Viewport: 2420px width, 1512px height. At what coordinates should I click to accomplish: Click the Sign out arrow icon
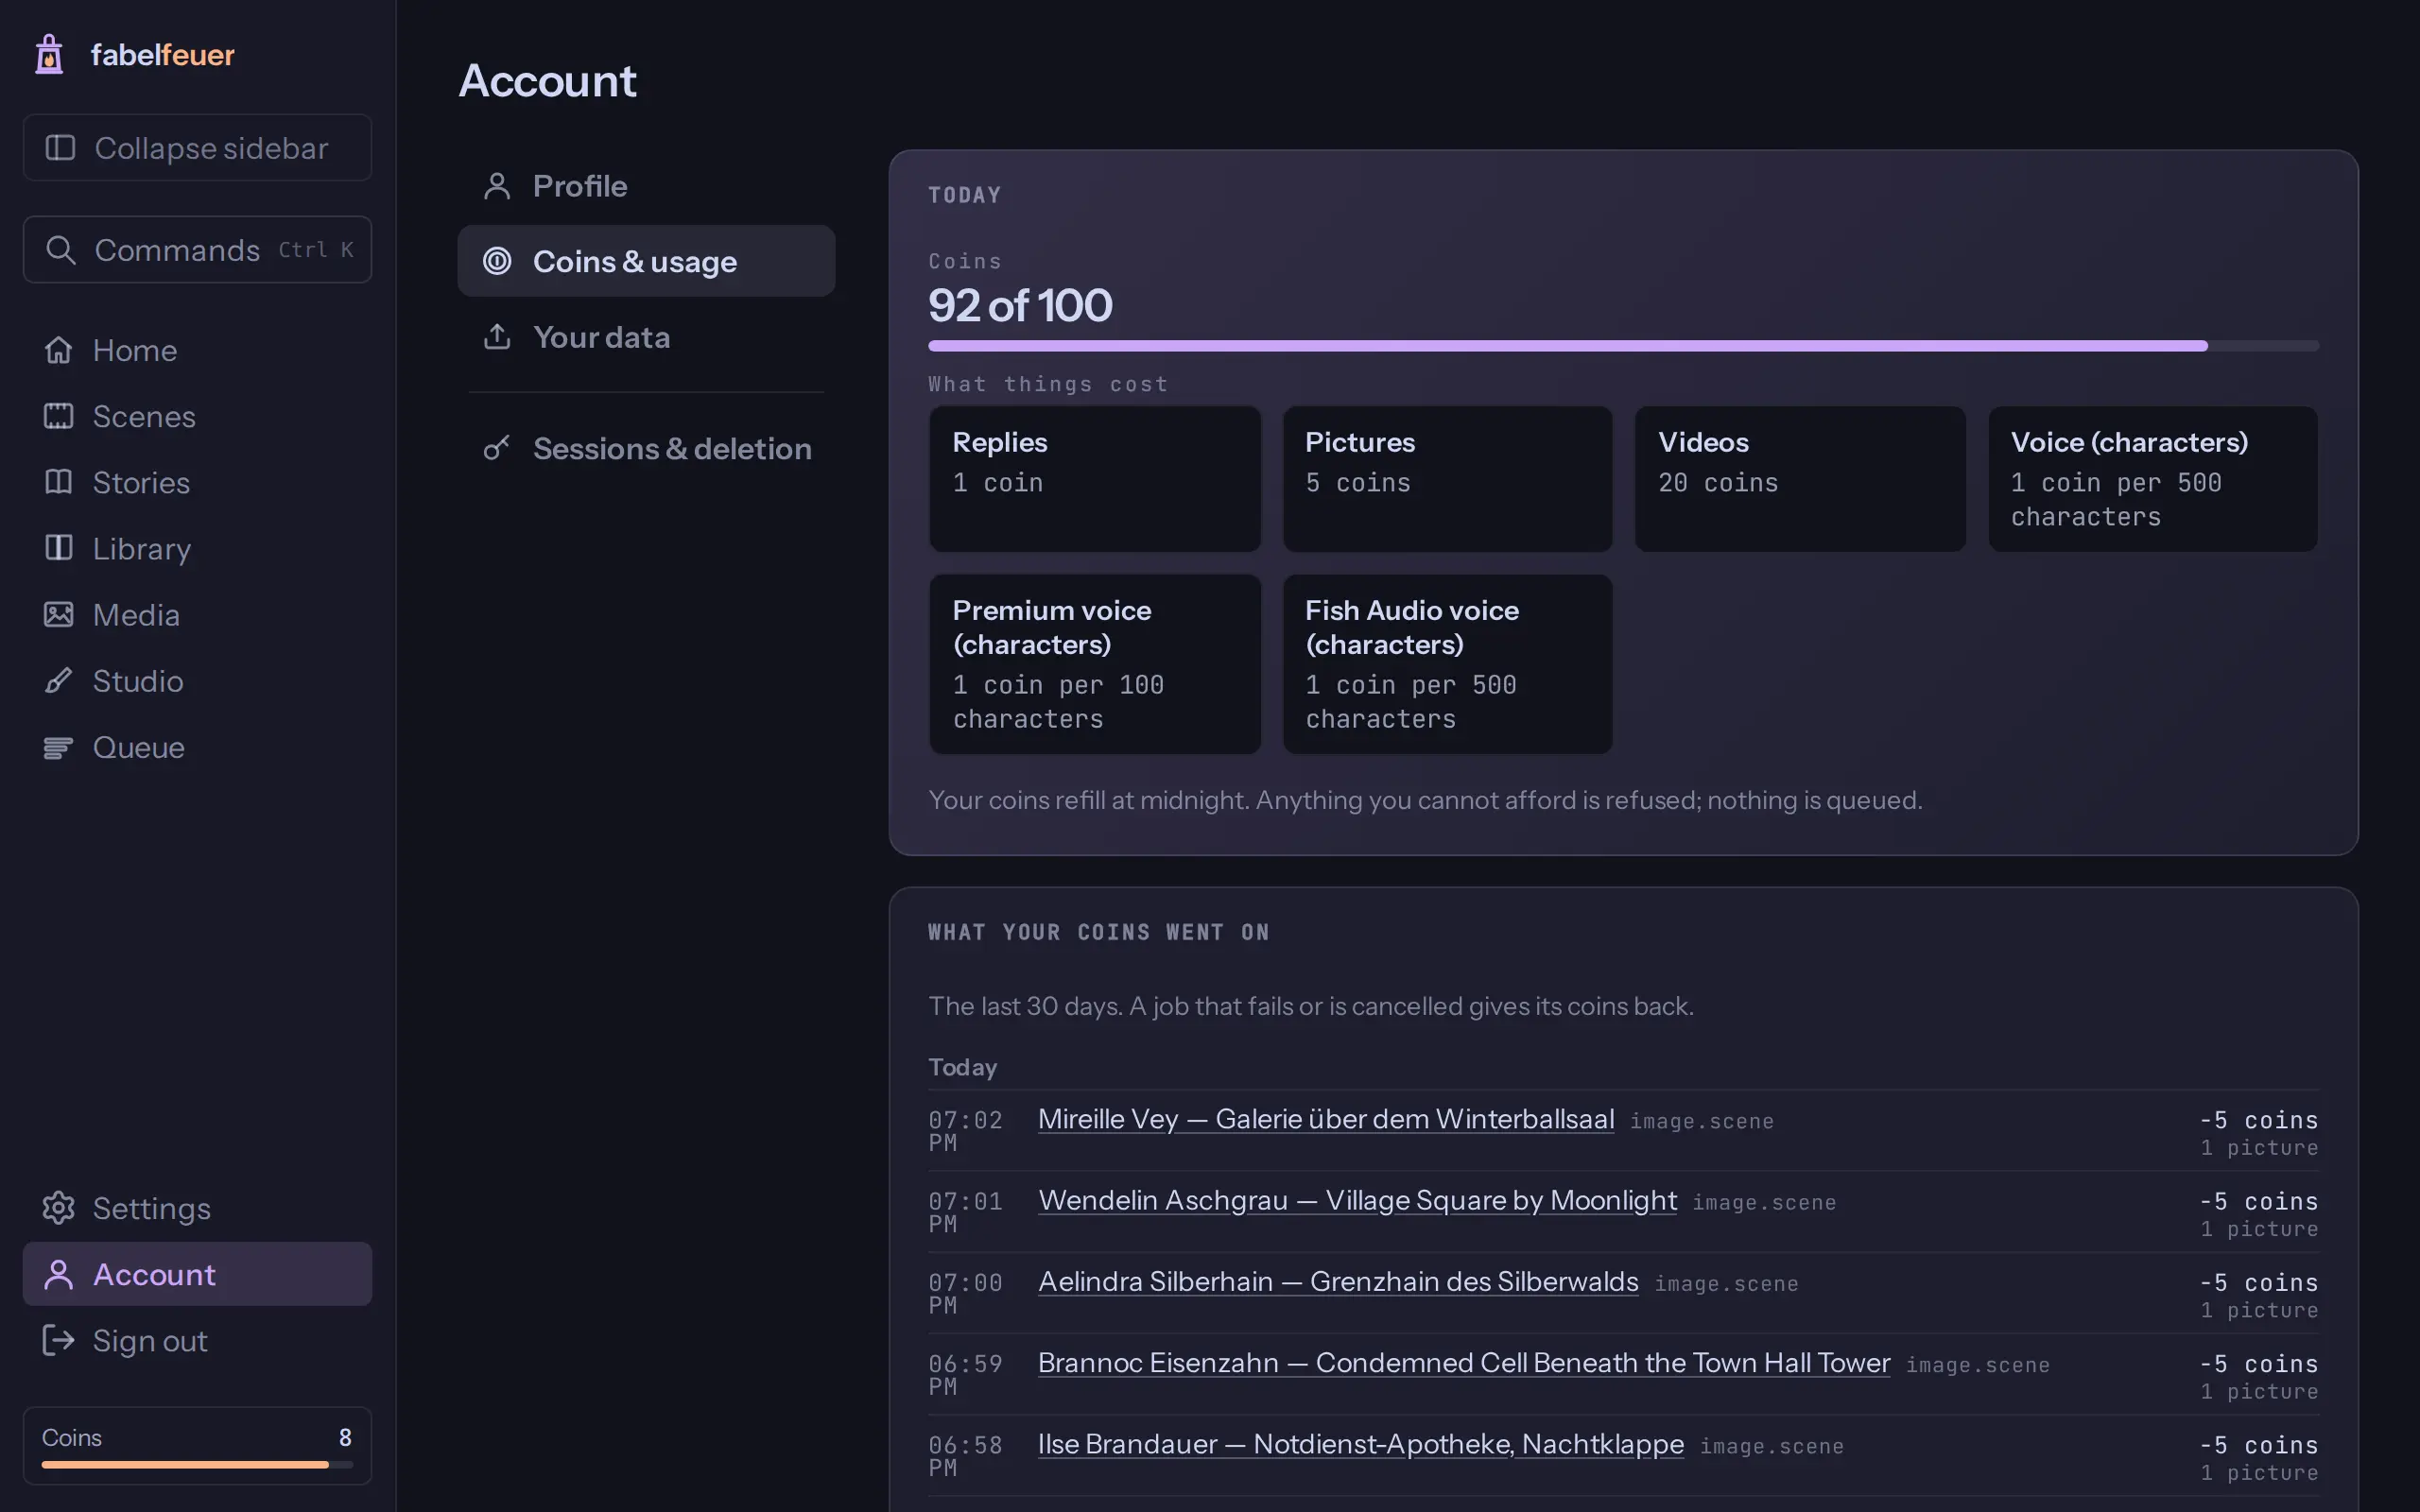click(58, 1340)
